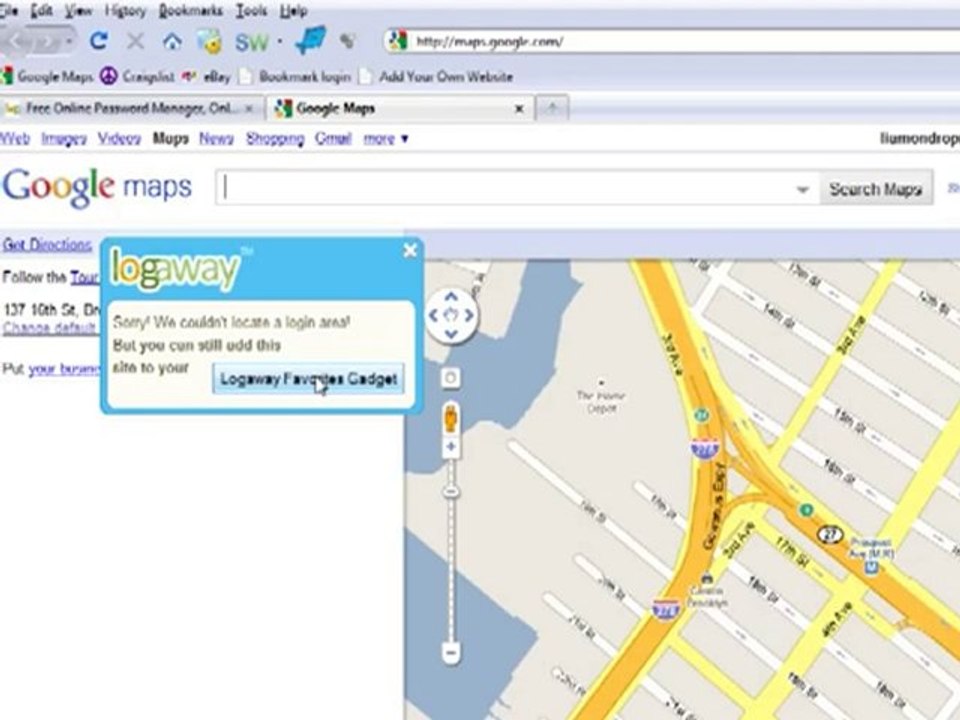Screen dimensions: 960x720
Task: Open the Help menu
Action: pos(293,10)
